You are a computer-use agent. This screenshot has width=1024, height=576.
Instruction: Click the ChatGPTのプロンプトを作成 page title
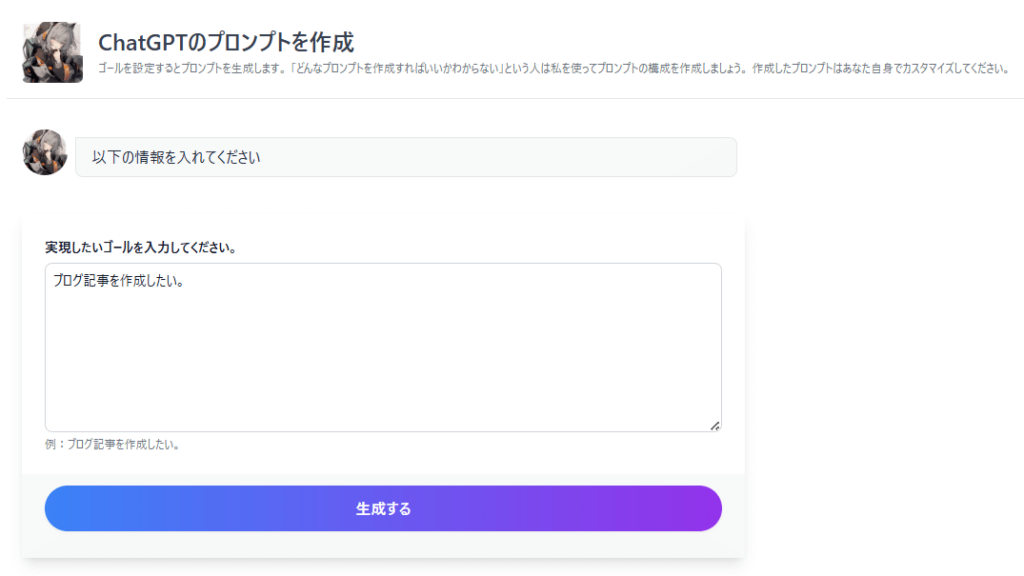226,42
